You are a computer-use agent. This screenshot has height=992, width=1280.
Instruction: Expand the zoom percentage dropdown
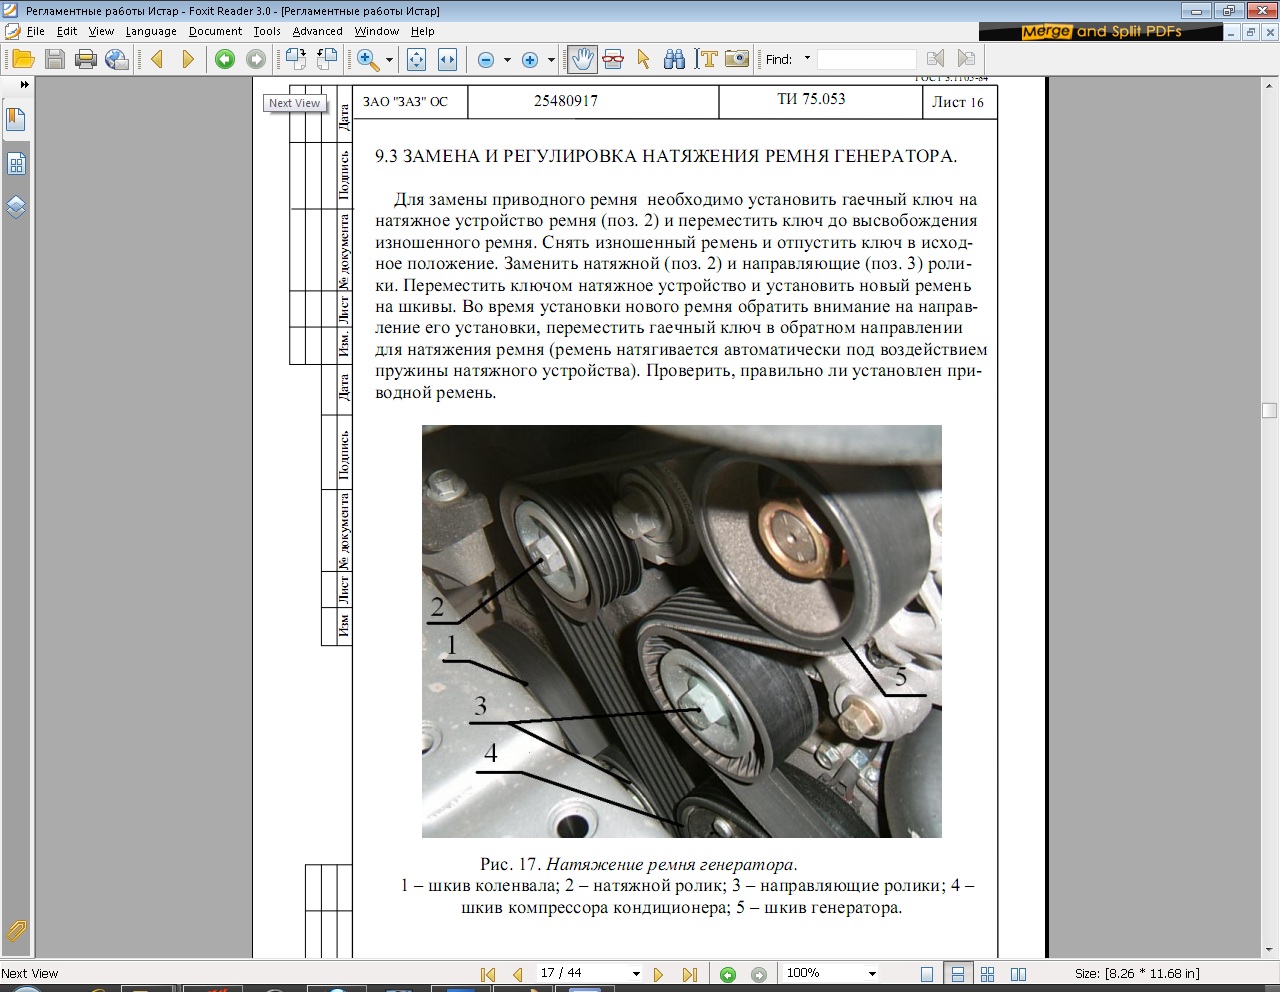coord(872,974)
